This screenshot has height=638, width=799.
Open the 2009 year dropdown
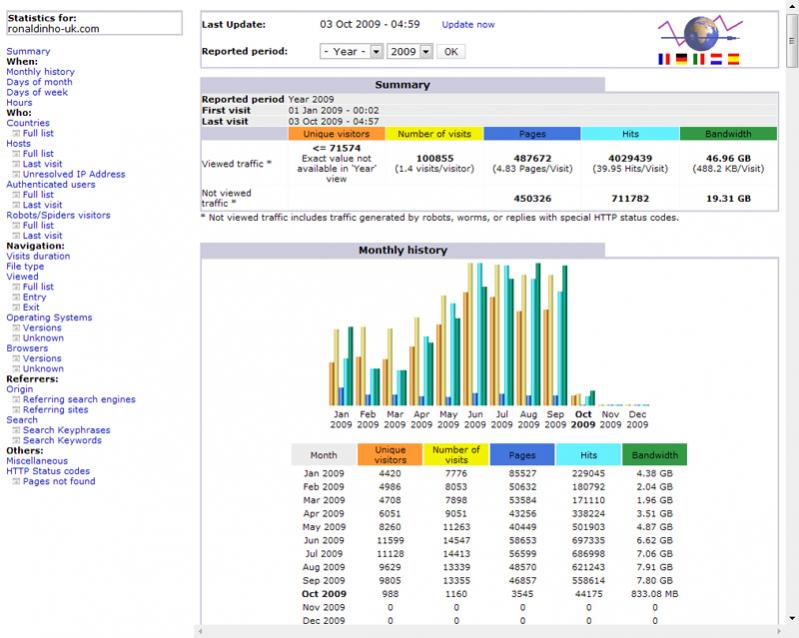coord(410,51)
